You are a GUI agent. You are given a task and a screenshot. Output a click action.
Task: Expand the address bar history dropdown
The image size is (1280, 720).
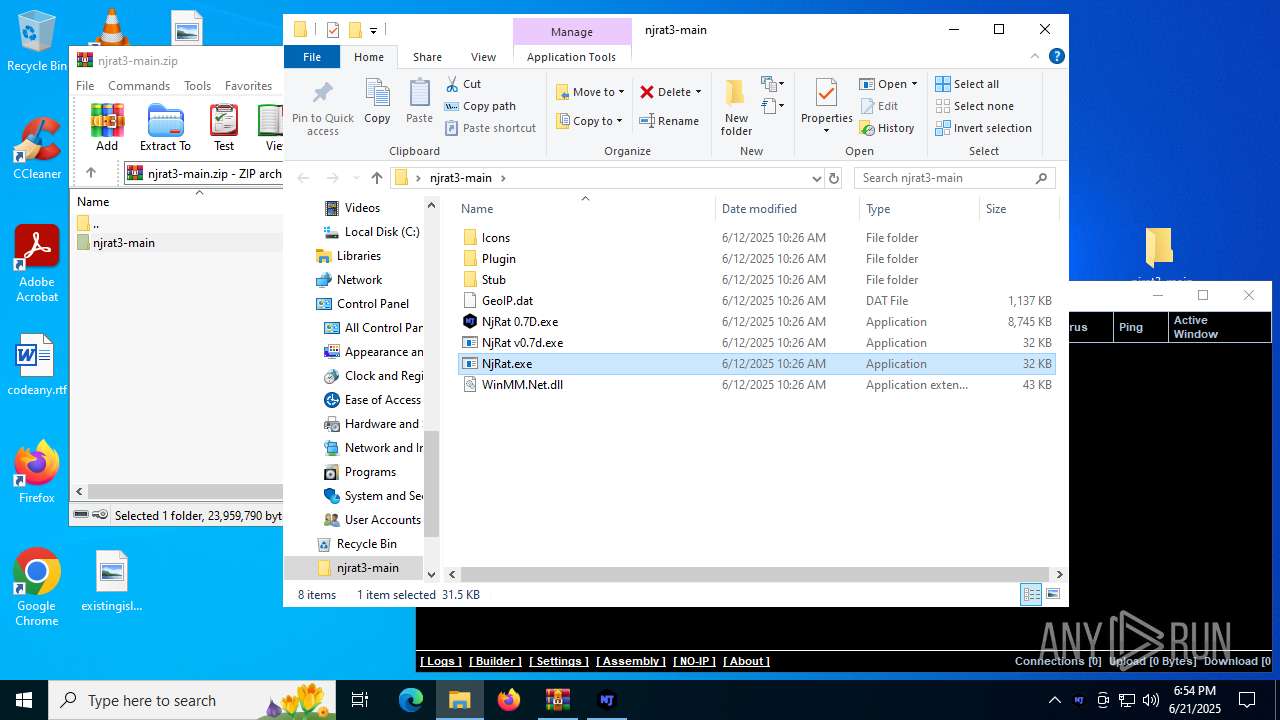[817, 178]
